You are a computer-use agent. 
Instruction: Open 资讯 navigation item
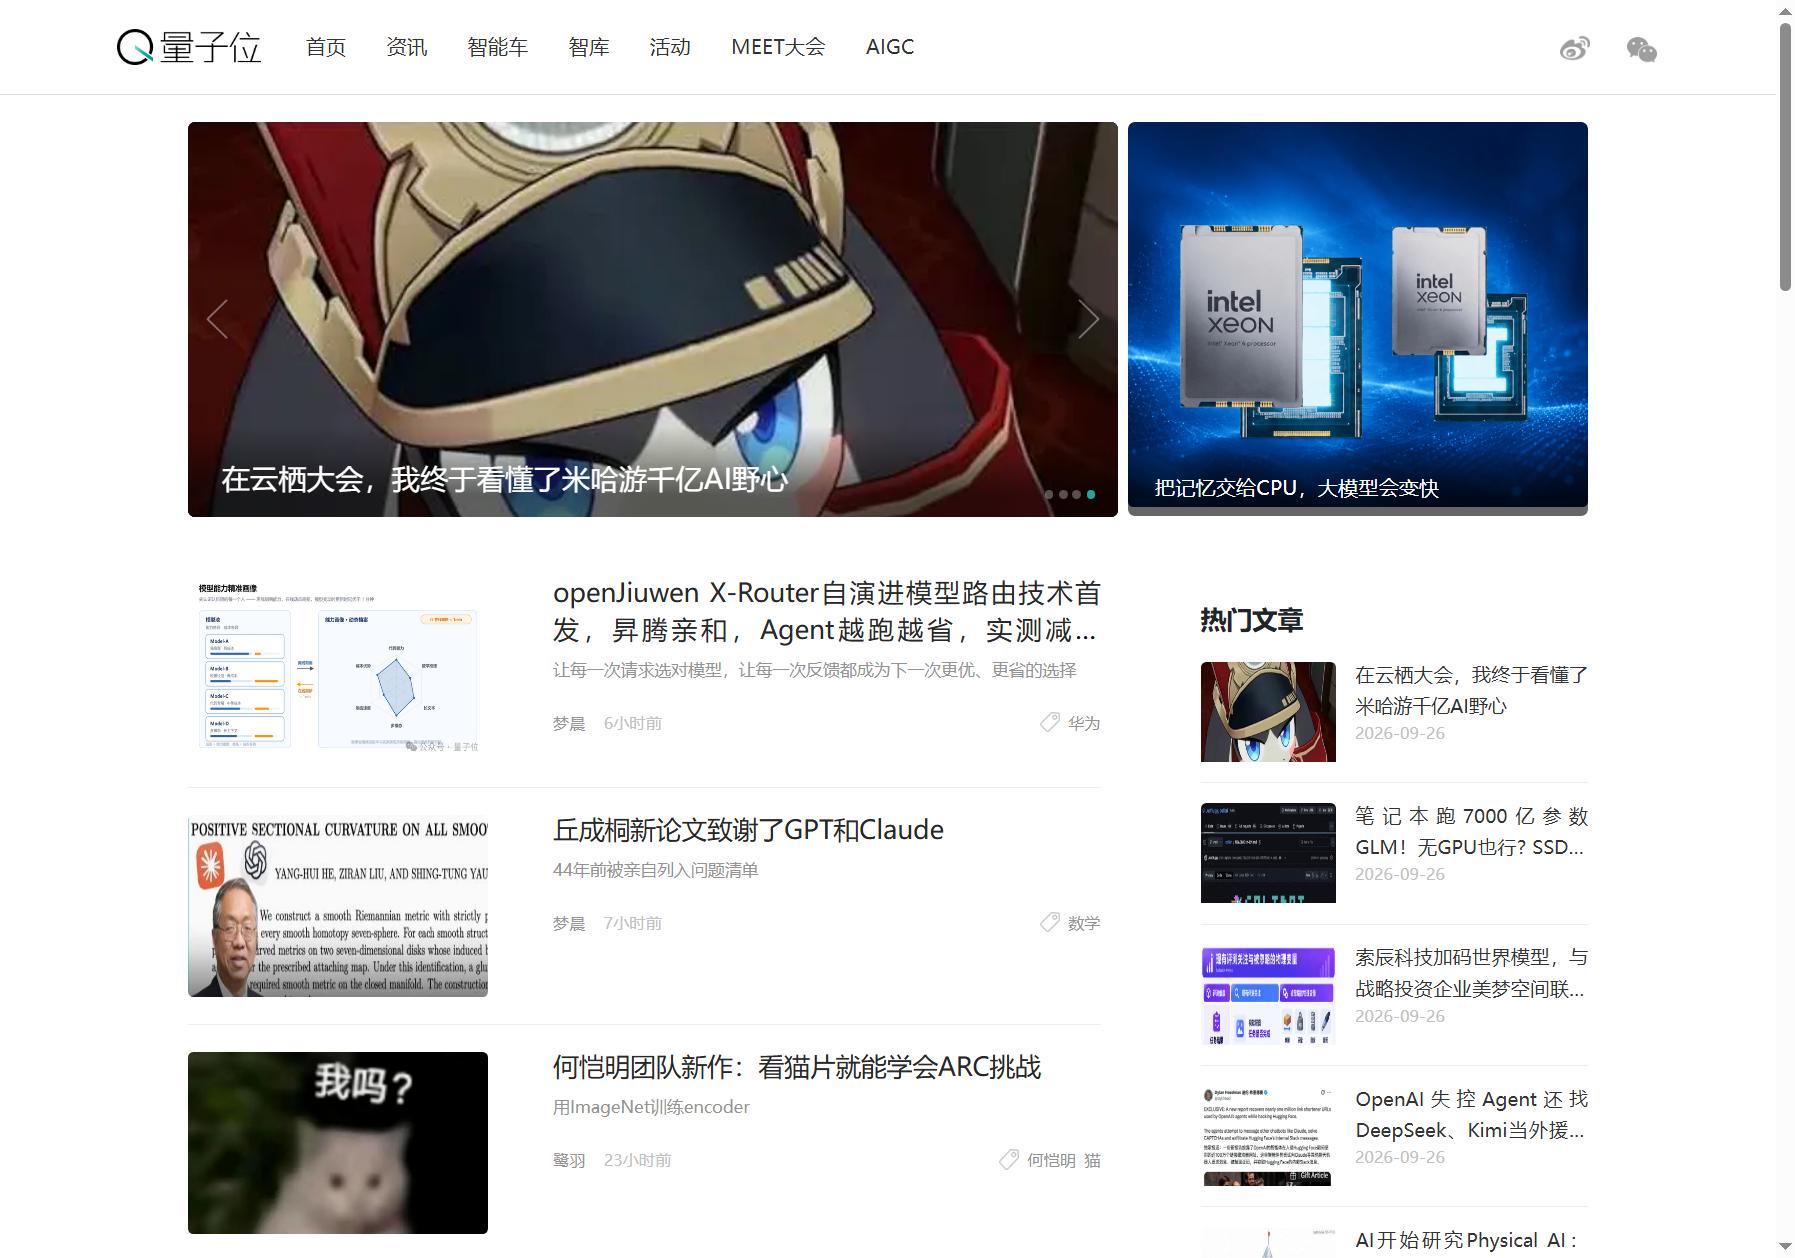[407, 47]
